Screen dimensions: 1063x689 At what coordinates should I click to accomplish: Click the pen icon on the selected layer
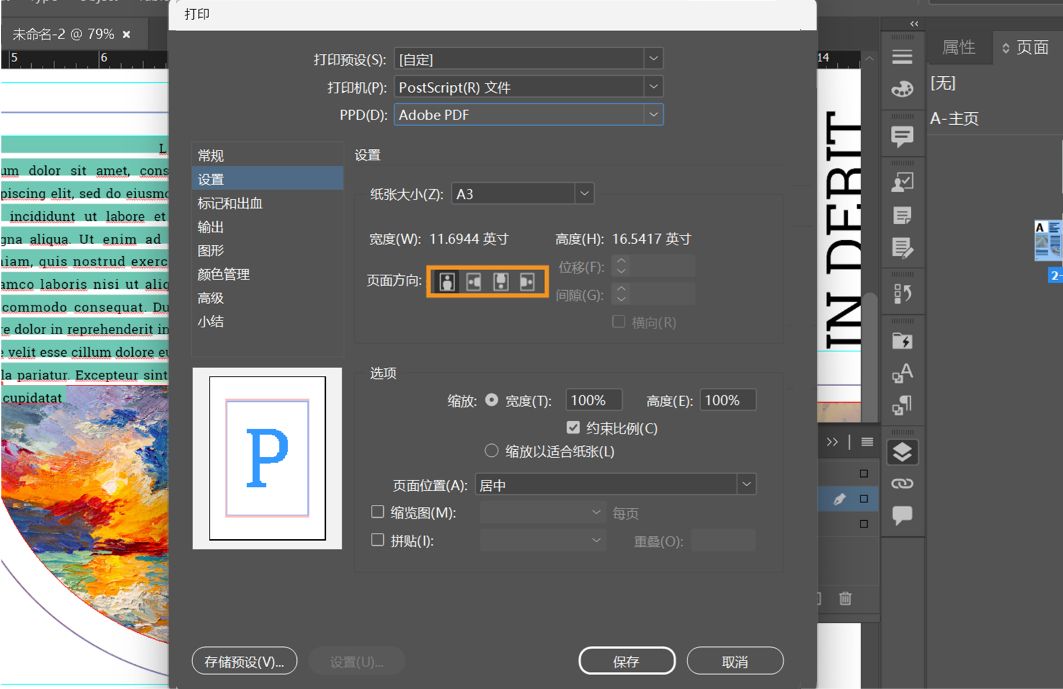839,499
